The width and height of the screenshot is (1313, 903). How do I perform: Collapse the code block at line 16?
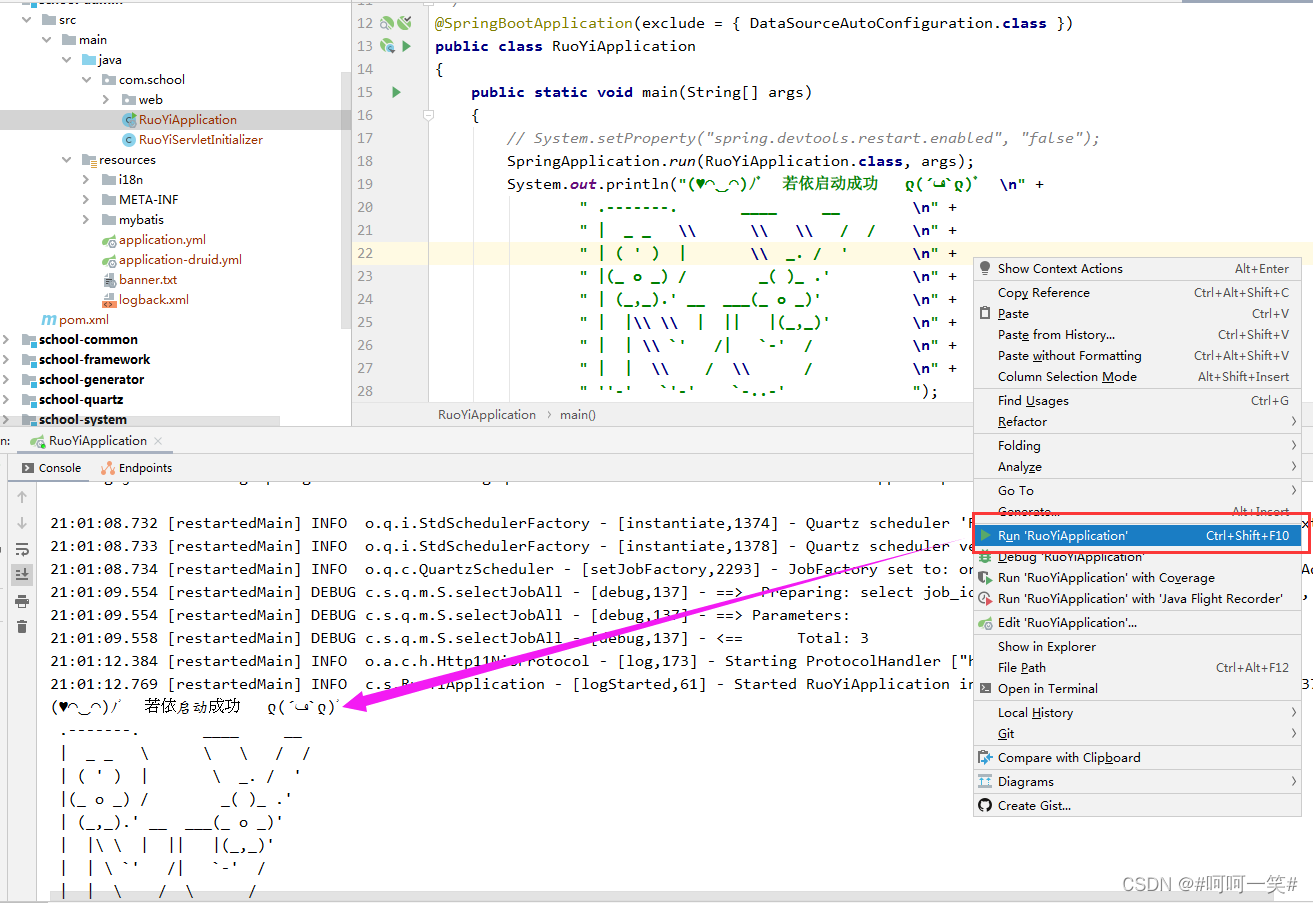[x=428, y=115]
